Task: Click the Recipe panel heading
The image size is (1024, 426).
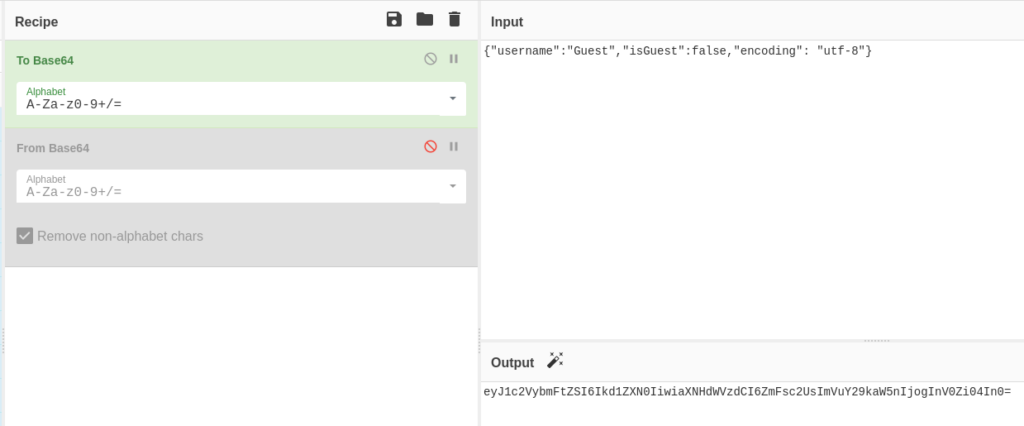Action: click(36, 21)
